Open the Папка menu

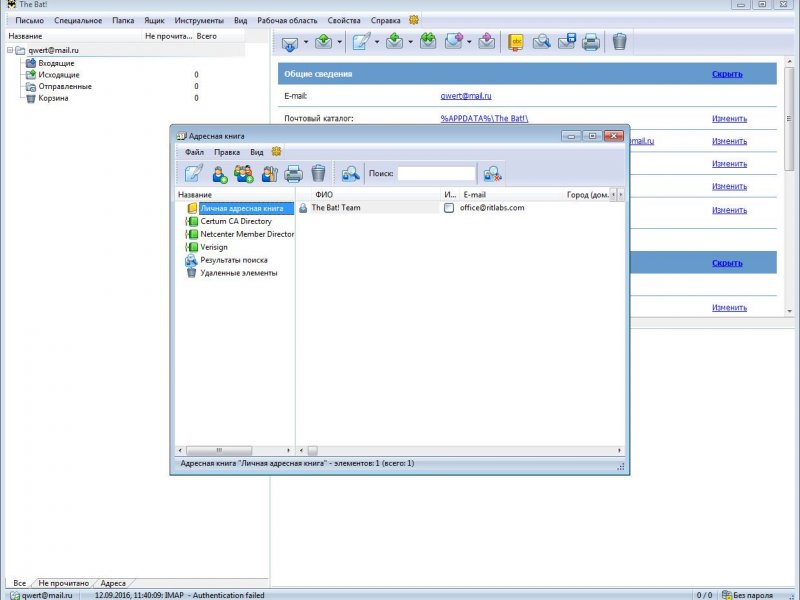(x=123, y=20)
